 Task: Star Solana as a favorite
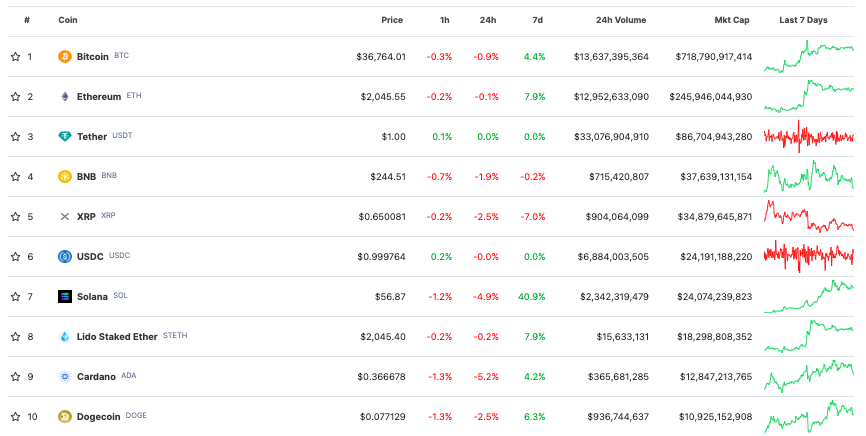[15, 297]
